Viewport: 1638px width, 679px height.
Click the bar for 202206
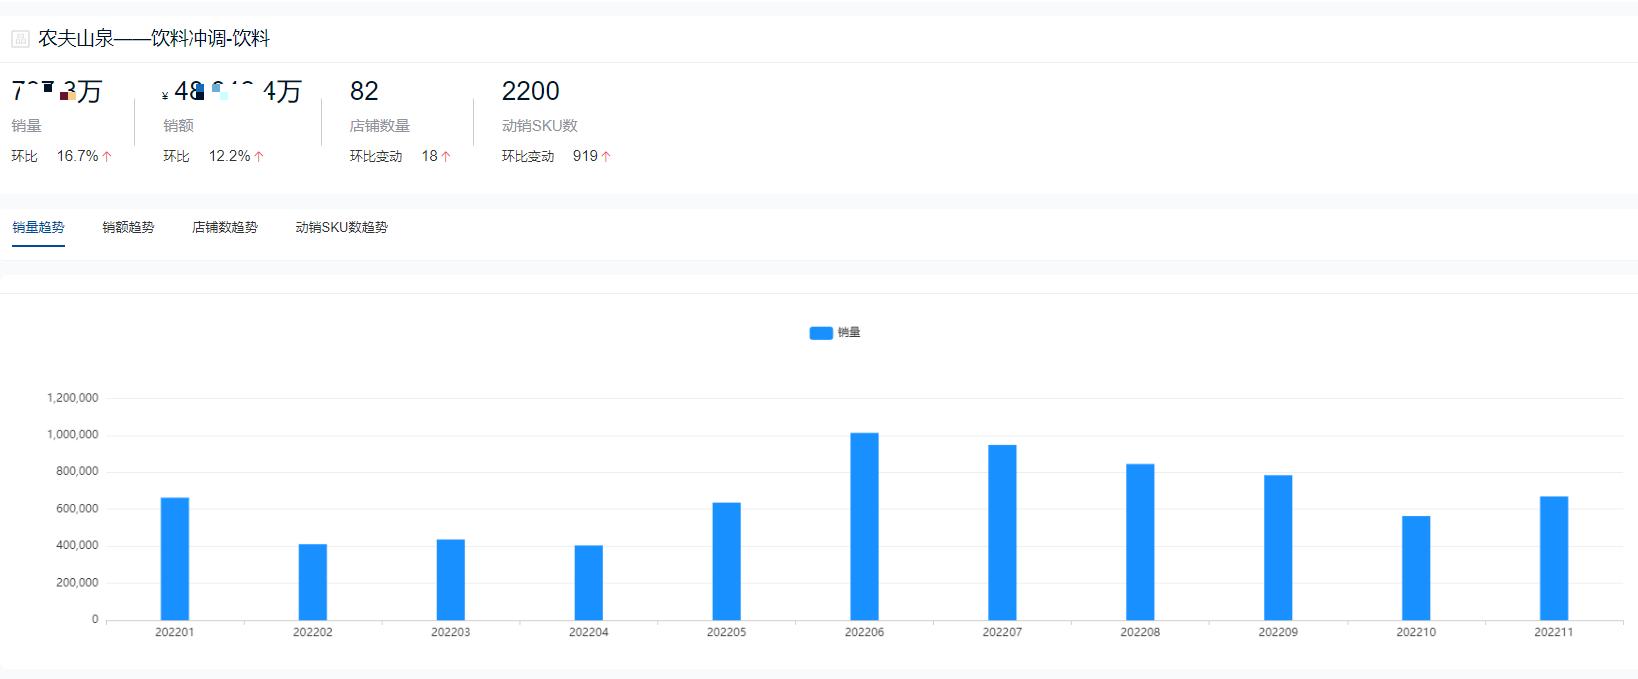[x=864, y=526]
